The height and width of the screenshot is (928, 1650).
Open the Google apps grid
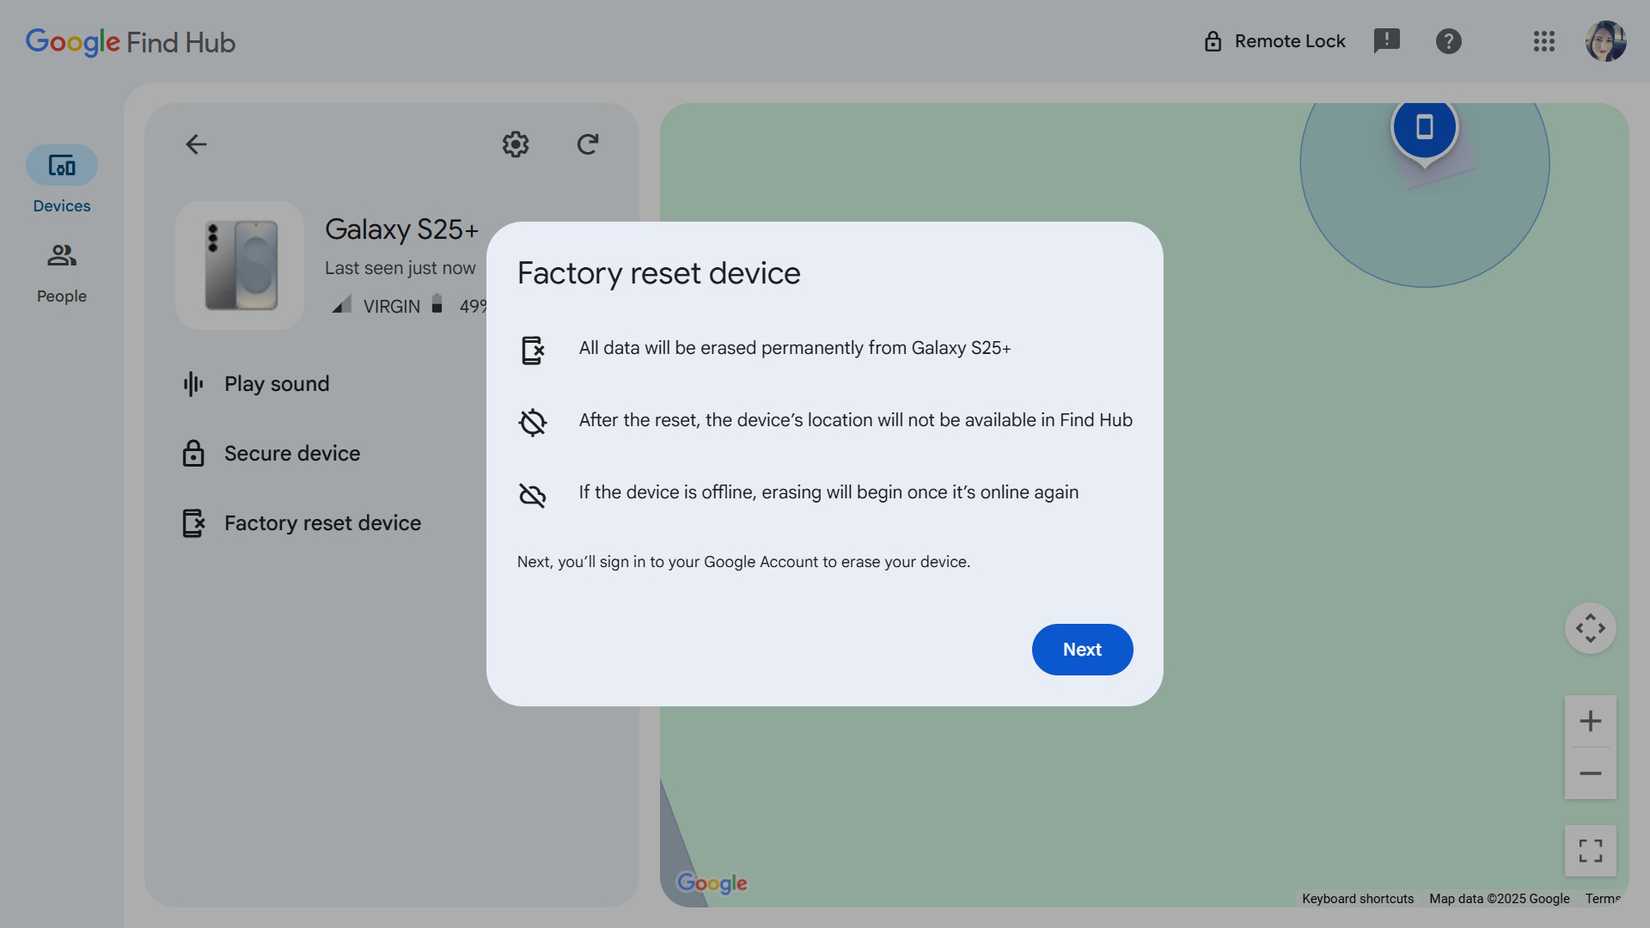click(x=1544, y=41)
